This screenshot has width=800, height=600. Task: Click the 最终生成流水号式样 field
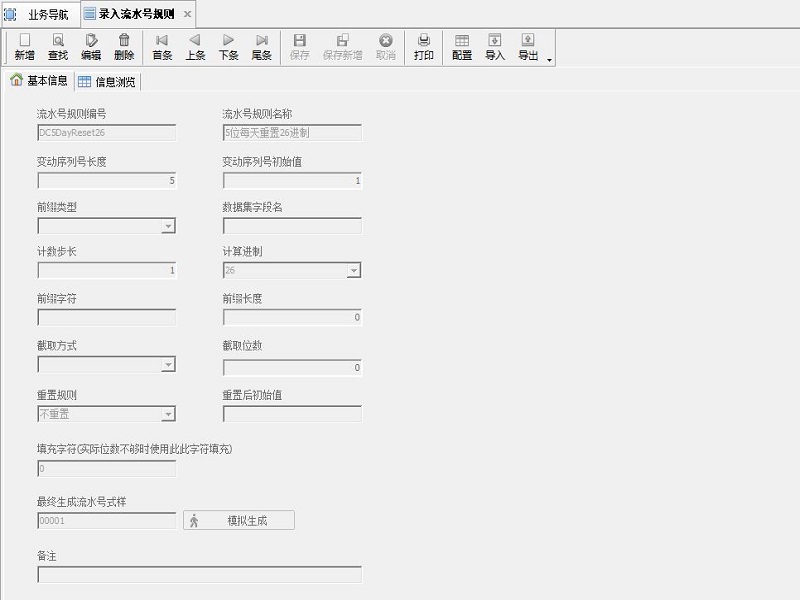(107, 521)
